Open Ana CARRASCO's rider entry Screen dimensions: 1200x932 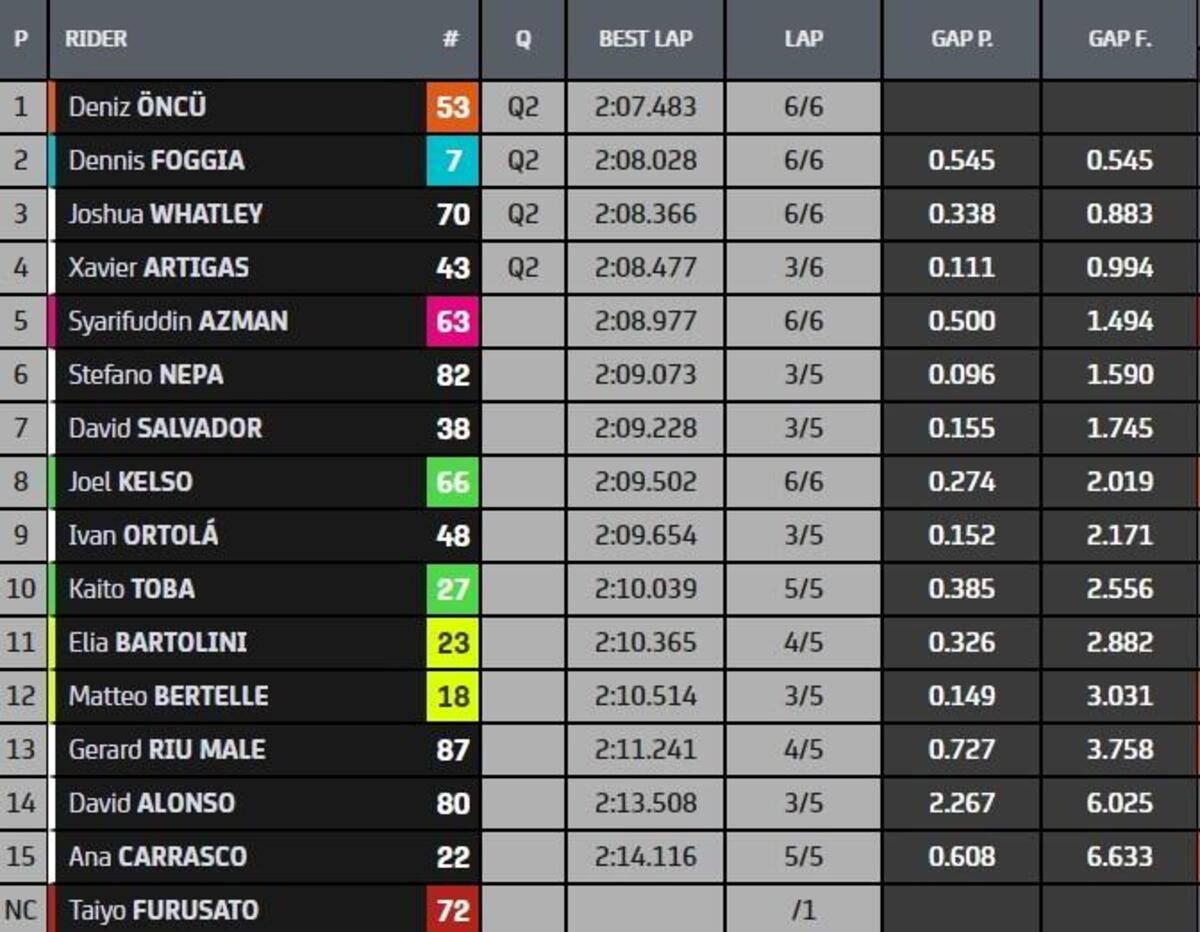pos(157,857)
